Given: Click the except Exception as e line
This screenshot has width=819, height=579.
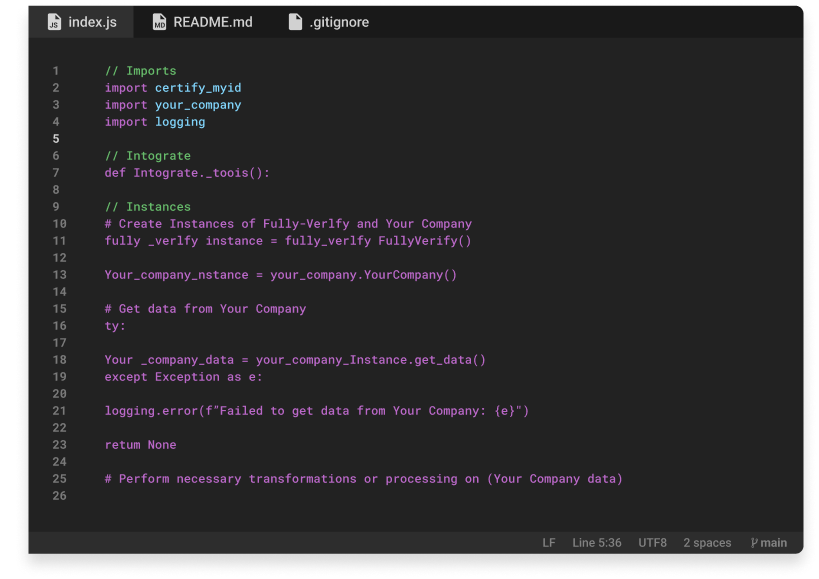Looking at the screenshot, I should (183, 377).
